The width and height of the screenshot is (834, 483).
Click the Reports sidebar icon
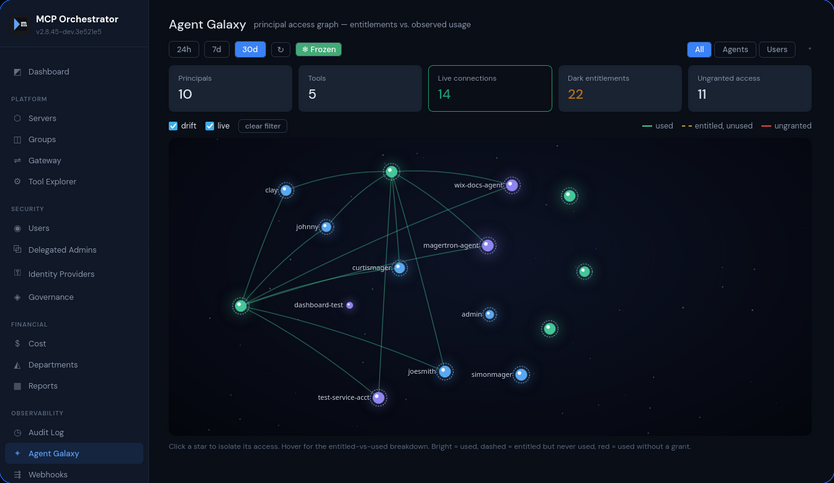[17, 386]
